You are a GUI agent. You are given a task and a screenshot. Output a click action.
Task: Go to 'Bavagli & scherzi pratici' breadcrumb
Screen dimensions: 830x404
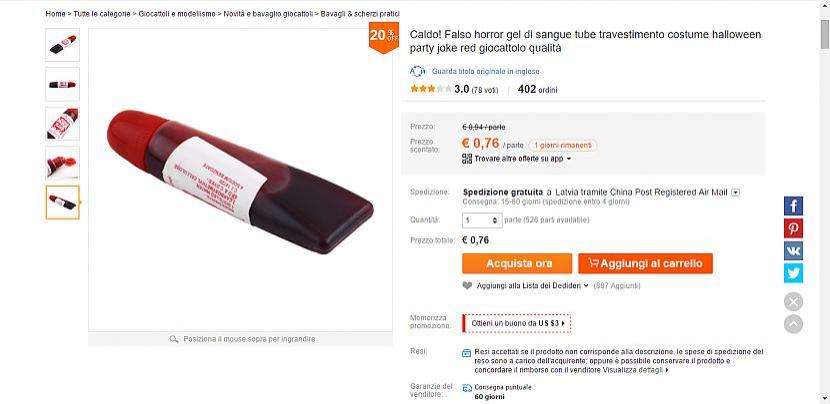pos(360,14)
